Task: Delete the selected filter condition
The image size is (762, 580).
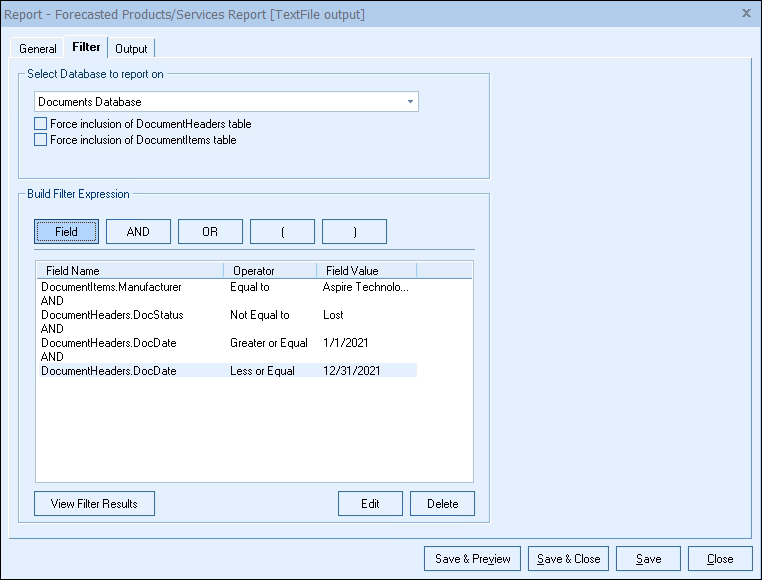Action: 442,503
